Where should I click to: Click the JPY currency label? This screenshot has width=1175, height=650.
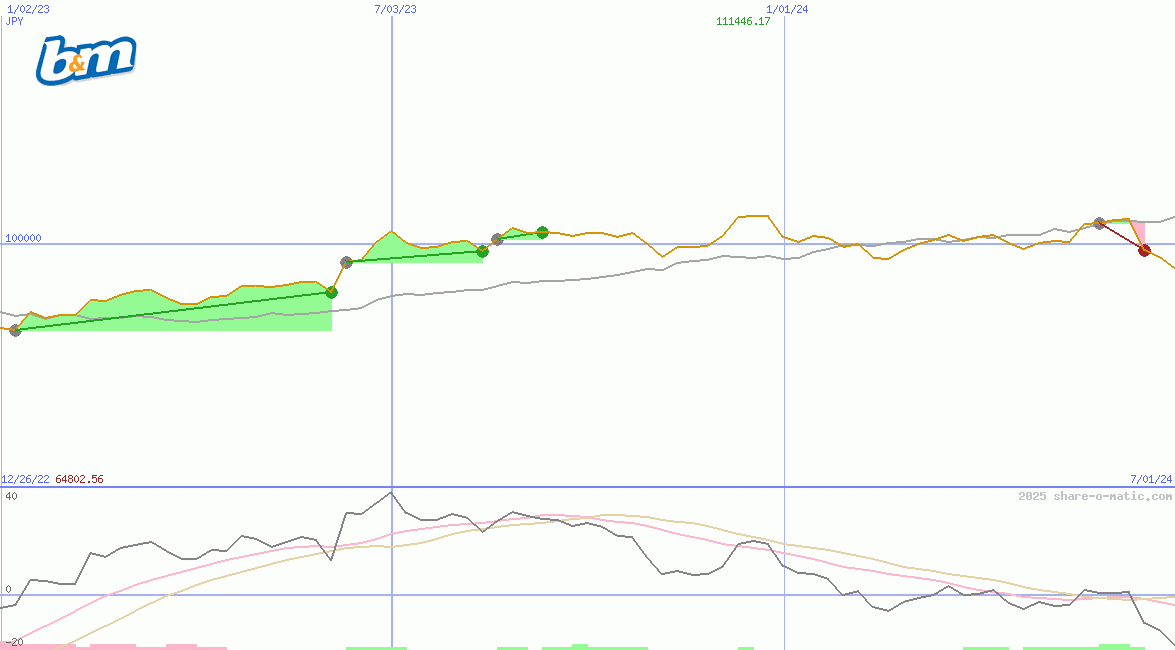[15, 21]
